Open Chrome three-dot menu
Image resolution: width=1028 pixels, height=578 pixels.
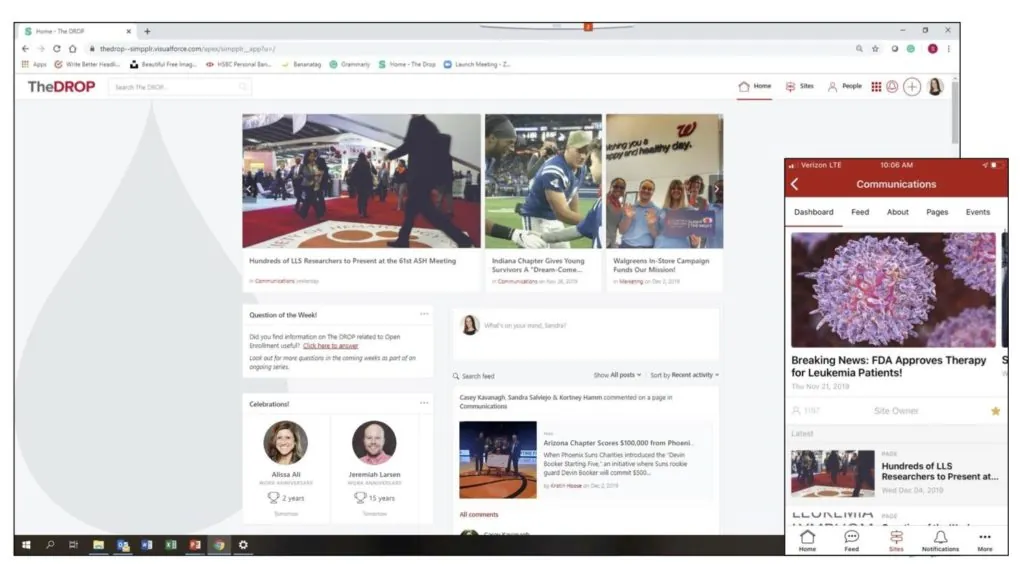click(x=948, y=48)
